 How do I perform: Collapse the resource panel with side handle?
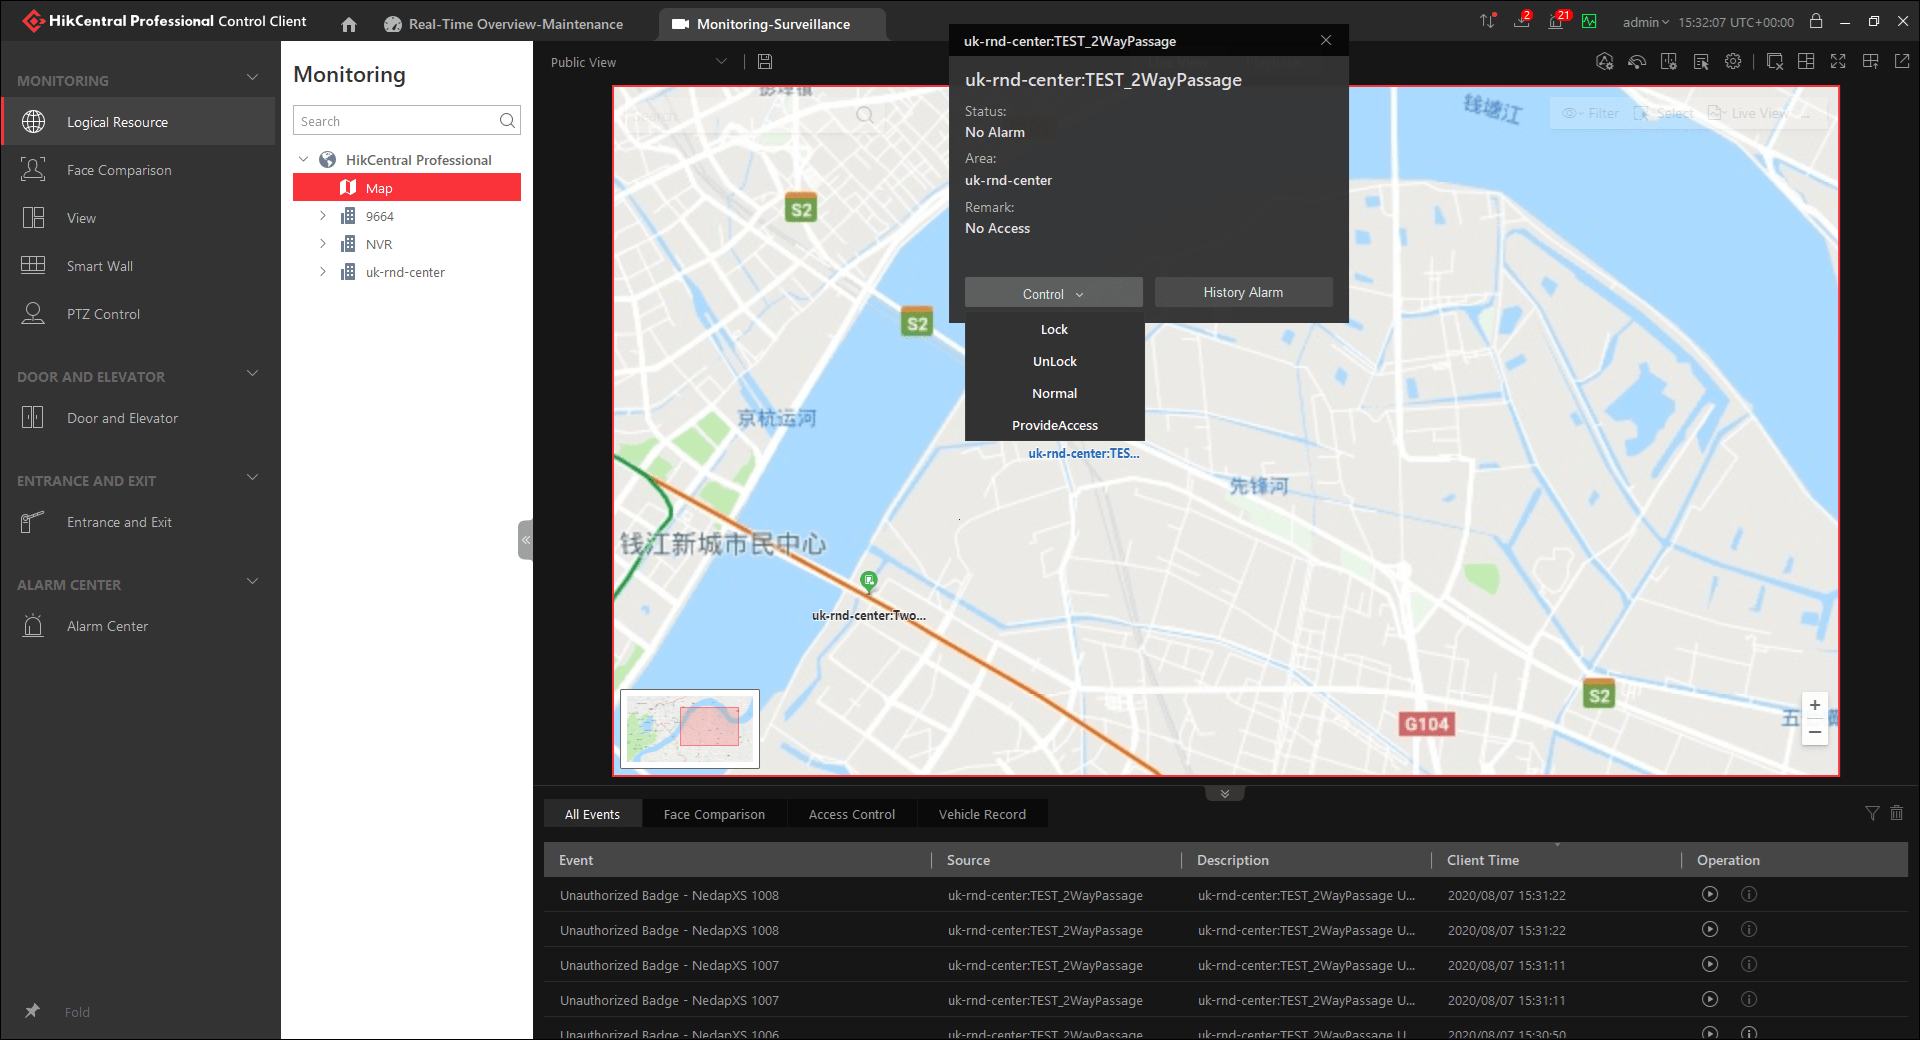coord(525,540)
